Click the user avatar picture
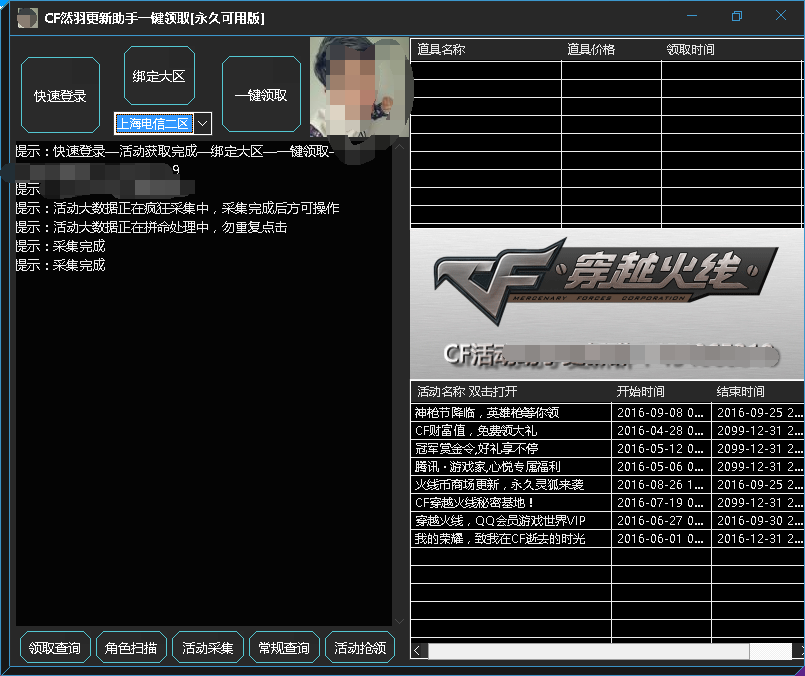Screen dimensions: 805x676 coord(359,87)
